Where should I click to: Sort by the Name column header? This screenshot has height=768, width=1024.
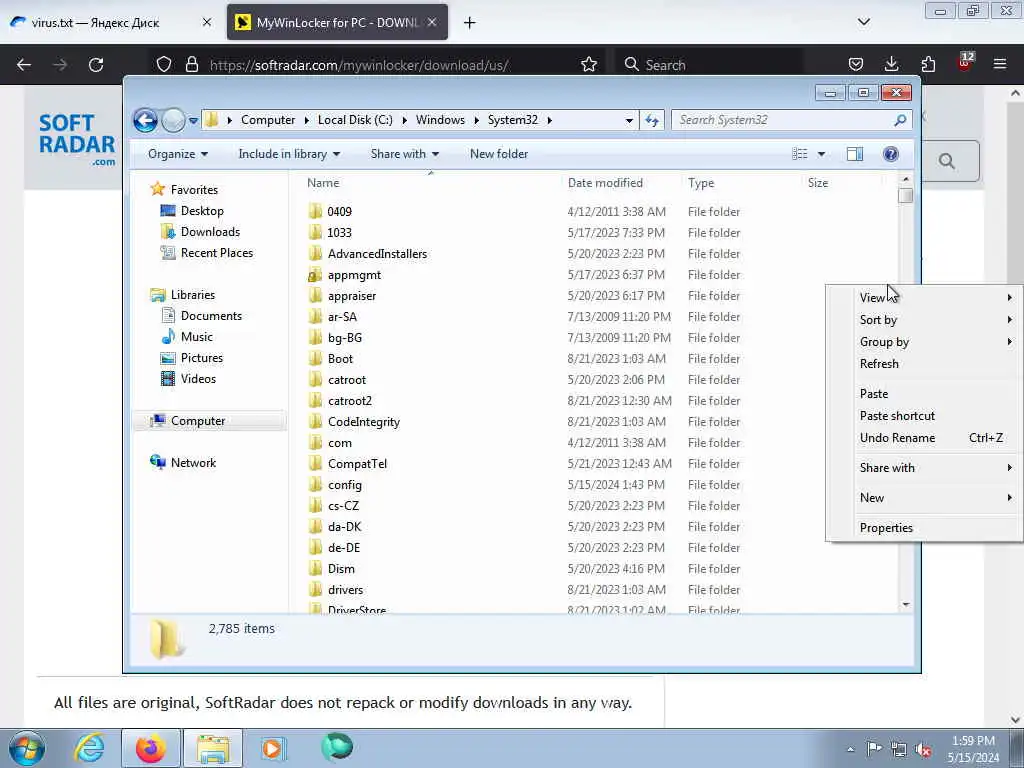tap(323, 183)
